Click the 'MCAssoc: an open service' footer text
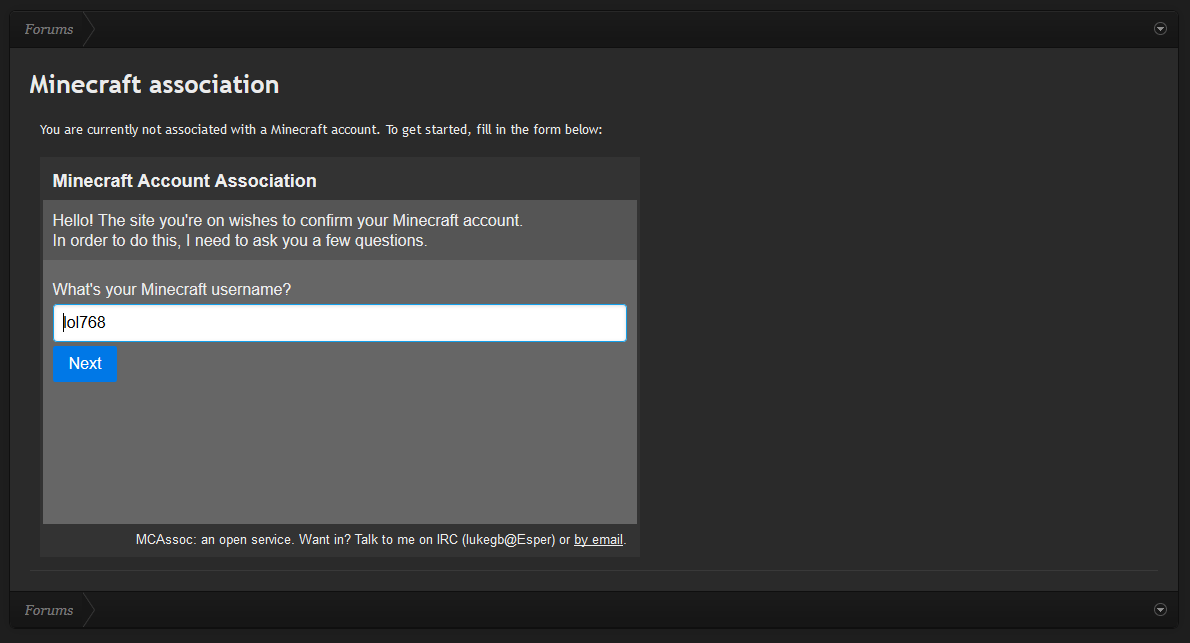Viewport: 1190px width, 643px height. coord(381,540)
